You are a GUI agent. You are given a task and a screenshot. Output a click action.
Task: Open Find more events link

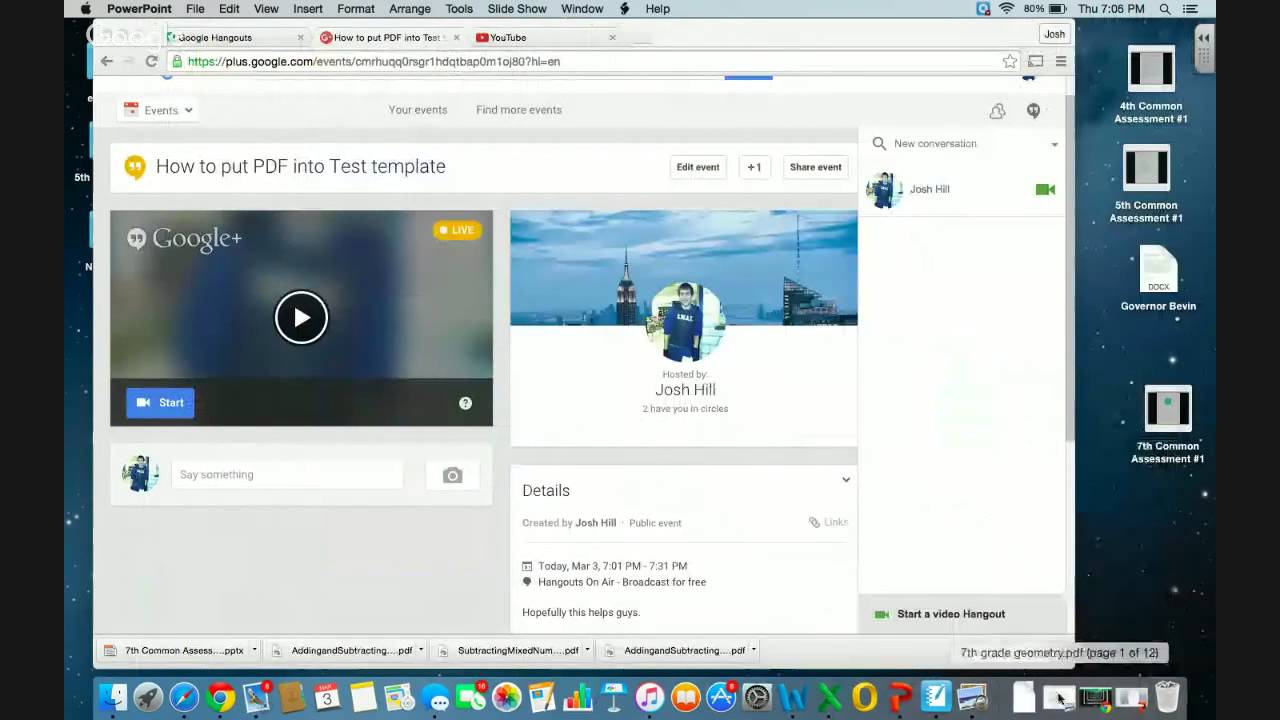pyautogui.click(x=519, y=110)
